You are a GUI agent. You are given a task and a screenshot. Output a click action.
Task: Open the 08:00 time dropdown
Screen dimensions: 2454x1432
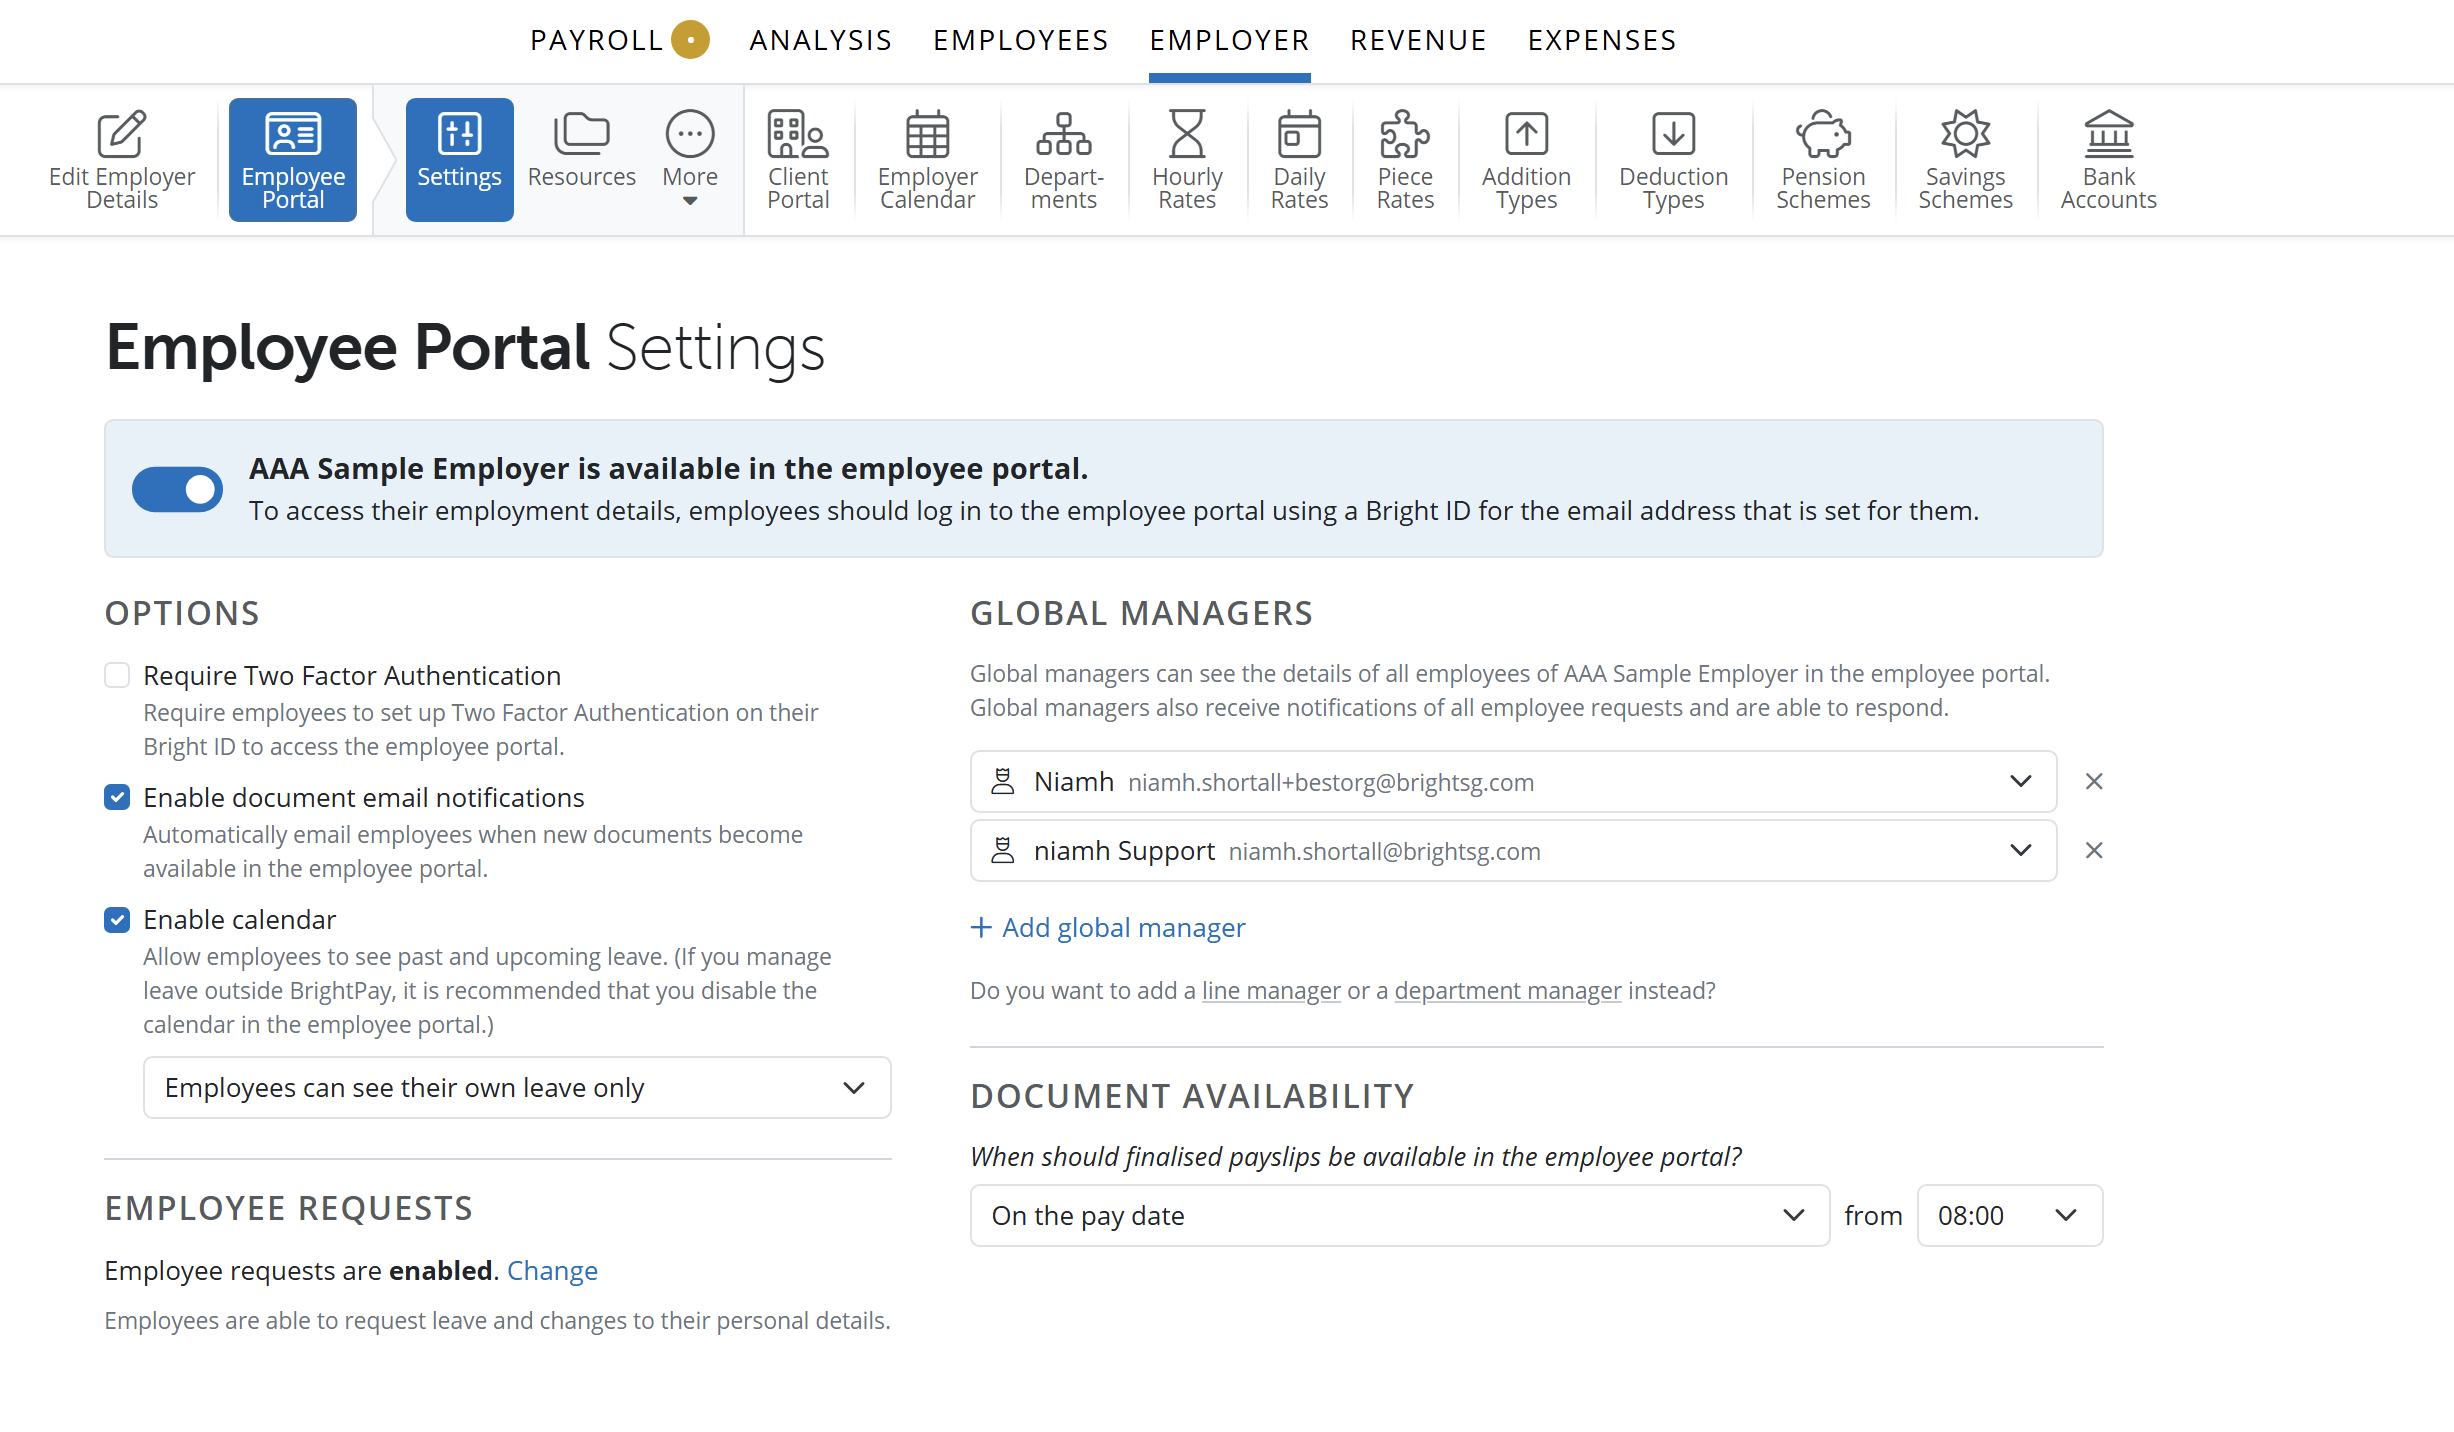[x=2009, y=1216]
